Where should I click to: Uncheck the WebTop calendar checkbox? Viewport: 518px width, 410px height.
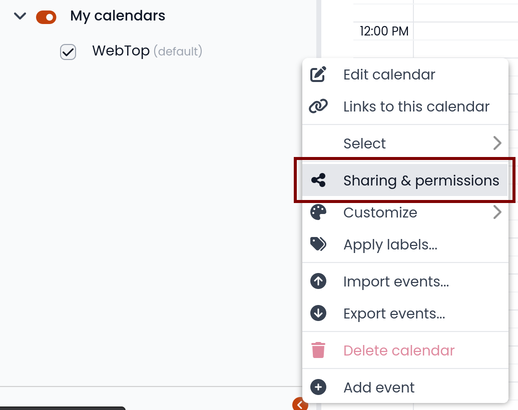coord(68,52)
